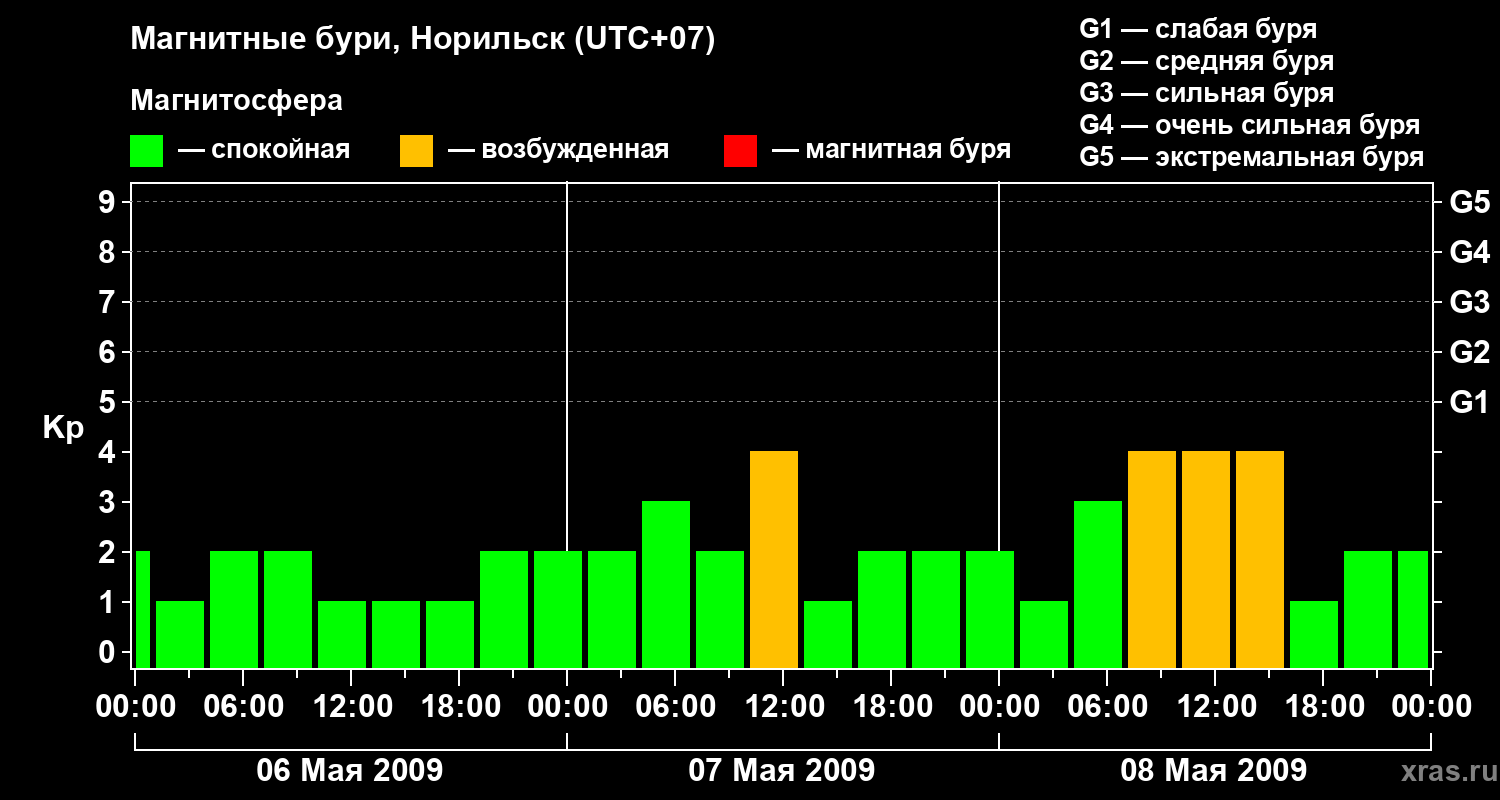Image resolution: width=1500 pixels, height=800 pixels.
Task: Click the middle orange bar on 08 May
Action: pyautogui.click(x=1206, y=559)
